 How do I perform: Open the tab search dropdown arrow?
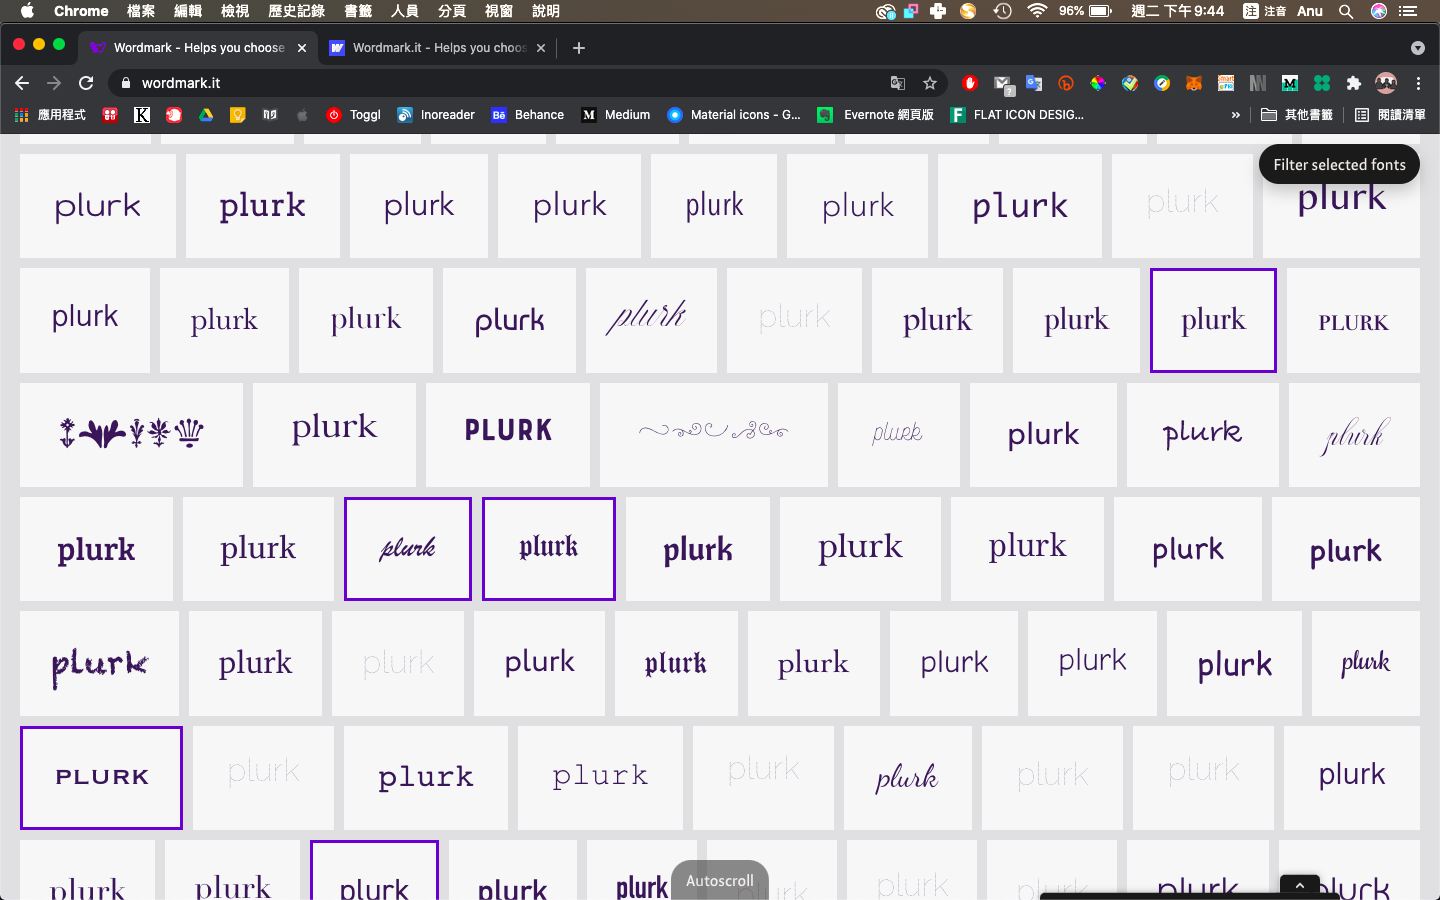pyautogui.click(x=1417, y=48)
